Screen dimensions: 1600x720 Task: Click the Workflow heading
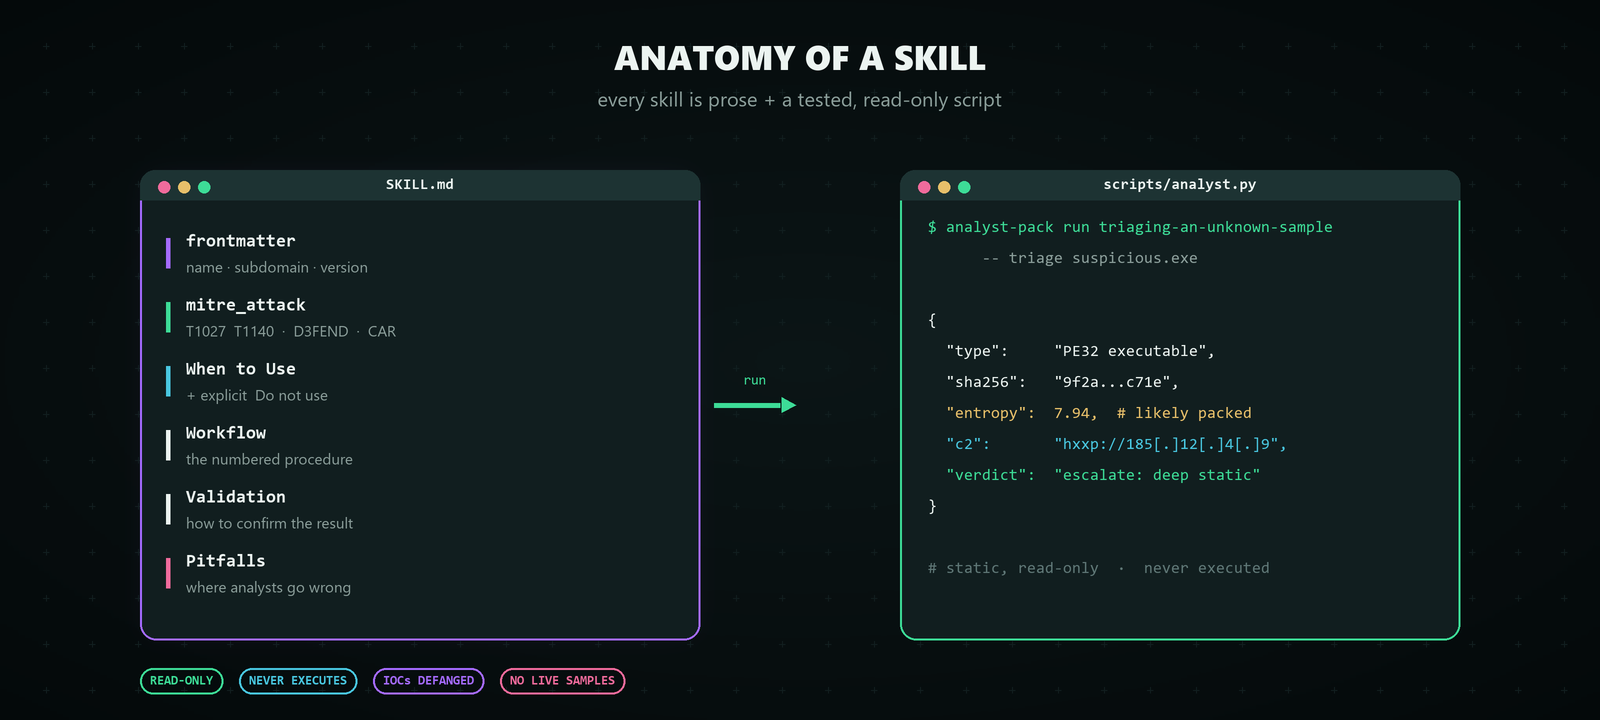point(226,433)
